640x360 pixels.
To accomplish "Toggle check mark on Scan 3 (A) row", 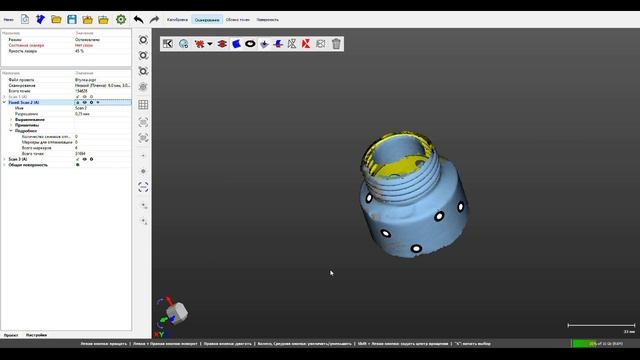I will [x=78, y=159].
